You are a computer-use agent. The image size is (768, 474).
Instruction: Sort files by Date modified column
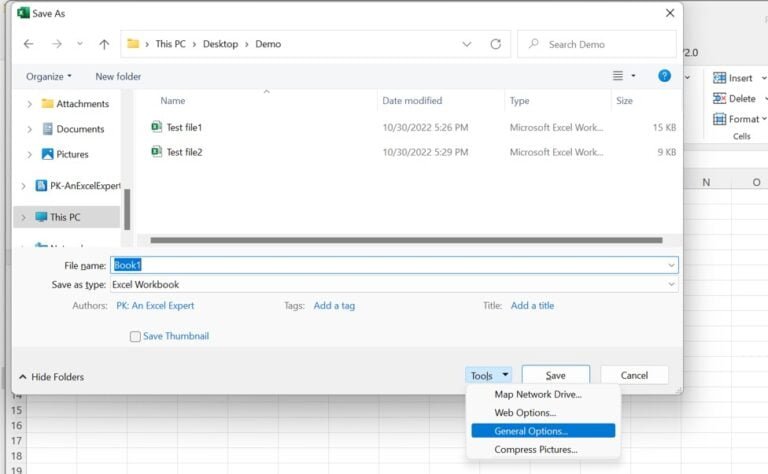click(x=412, y=100)
